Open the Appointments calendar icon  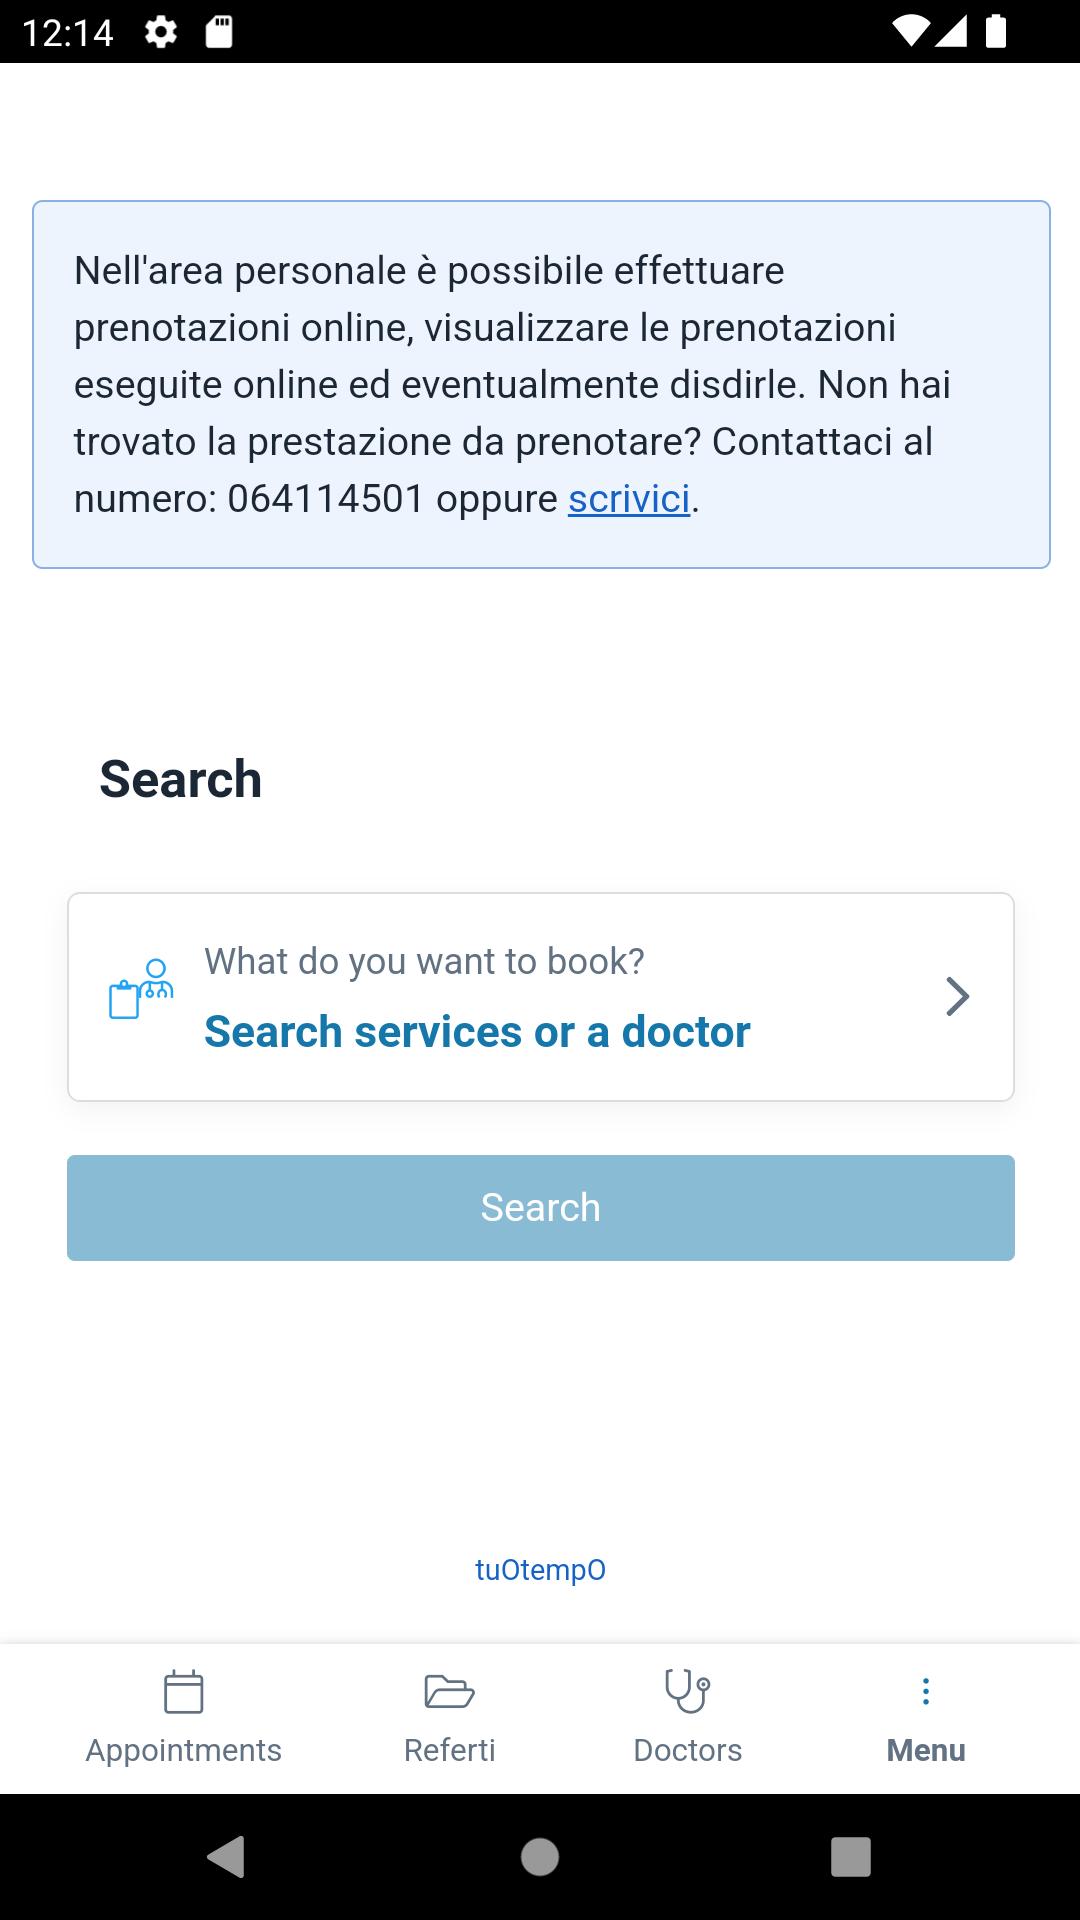tap(184, 1692)
